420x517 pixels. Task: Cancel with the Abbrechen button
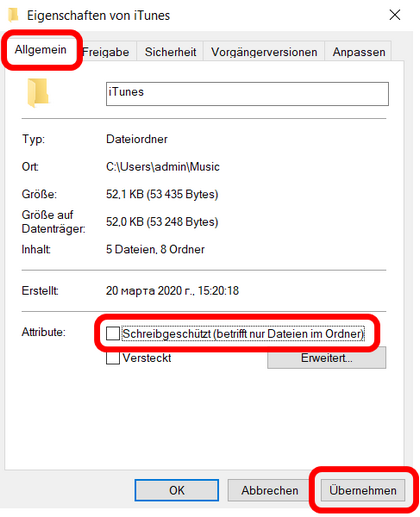coord(270,490)
